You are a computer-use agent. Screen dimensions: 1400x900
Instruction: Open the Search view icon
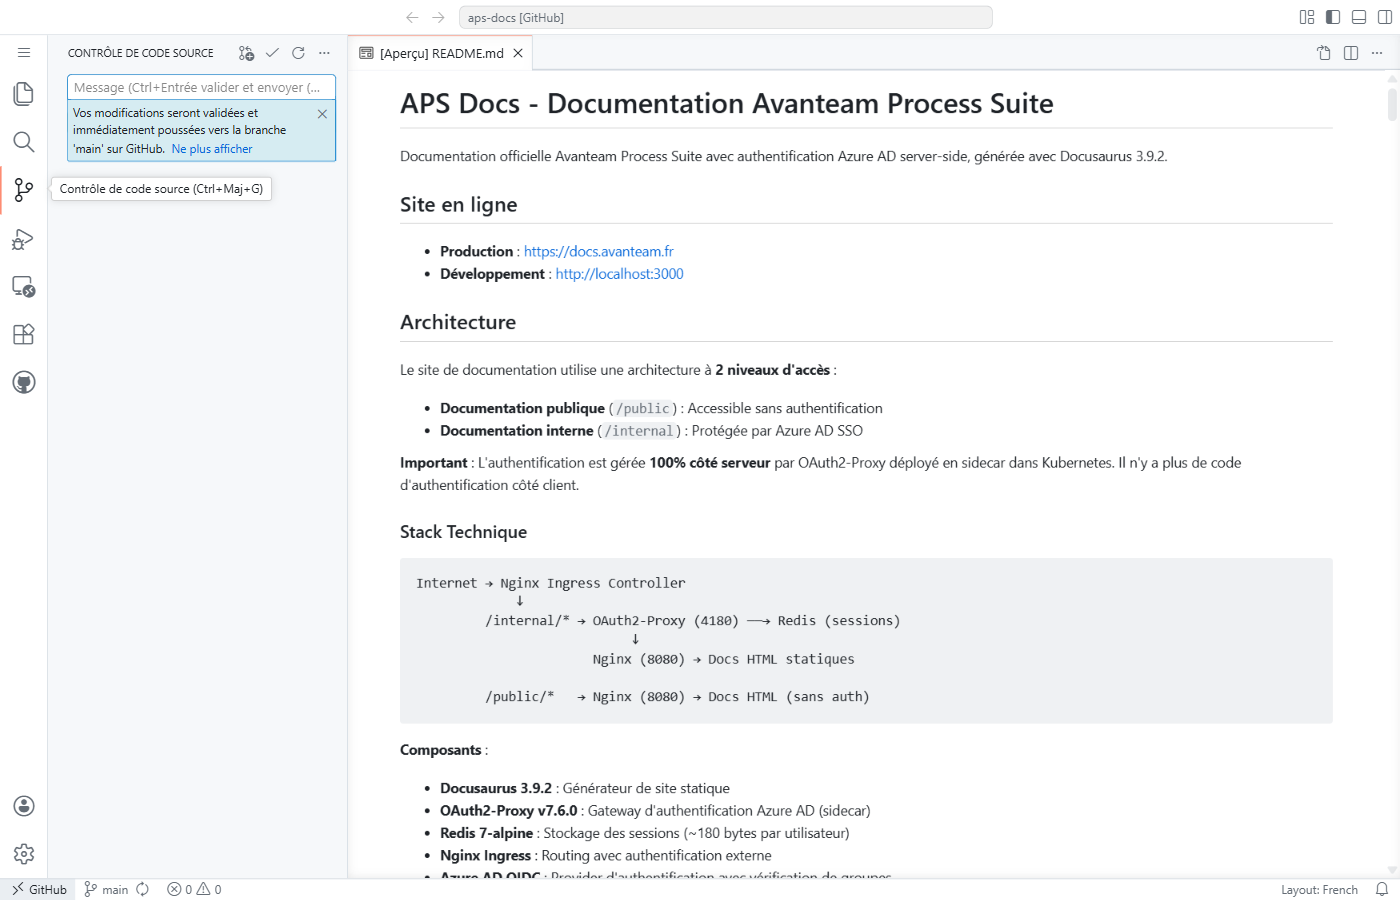pos(23,142)
